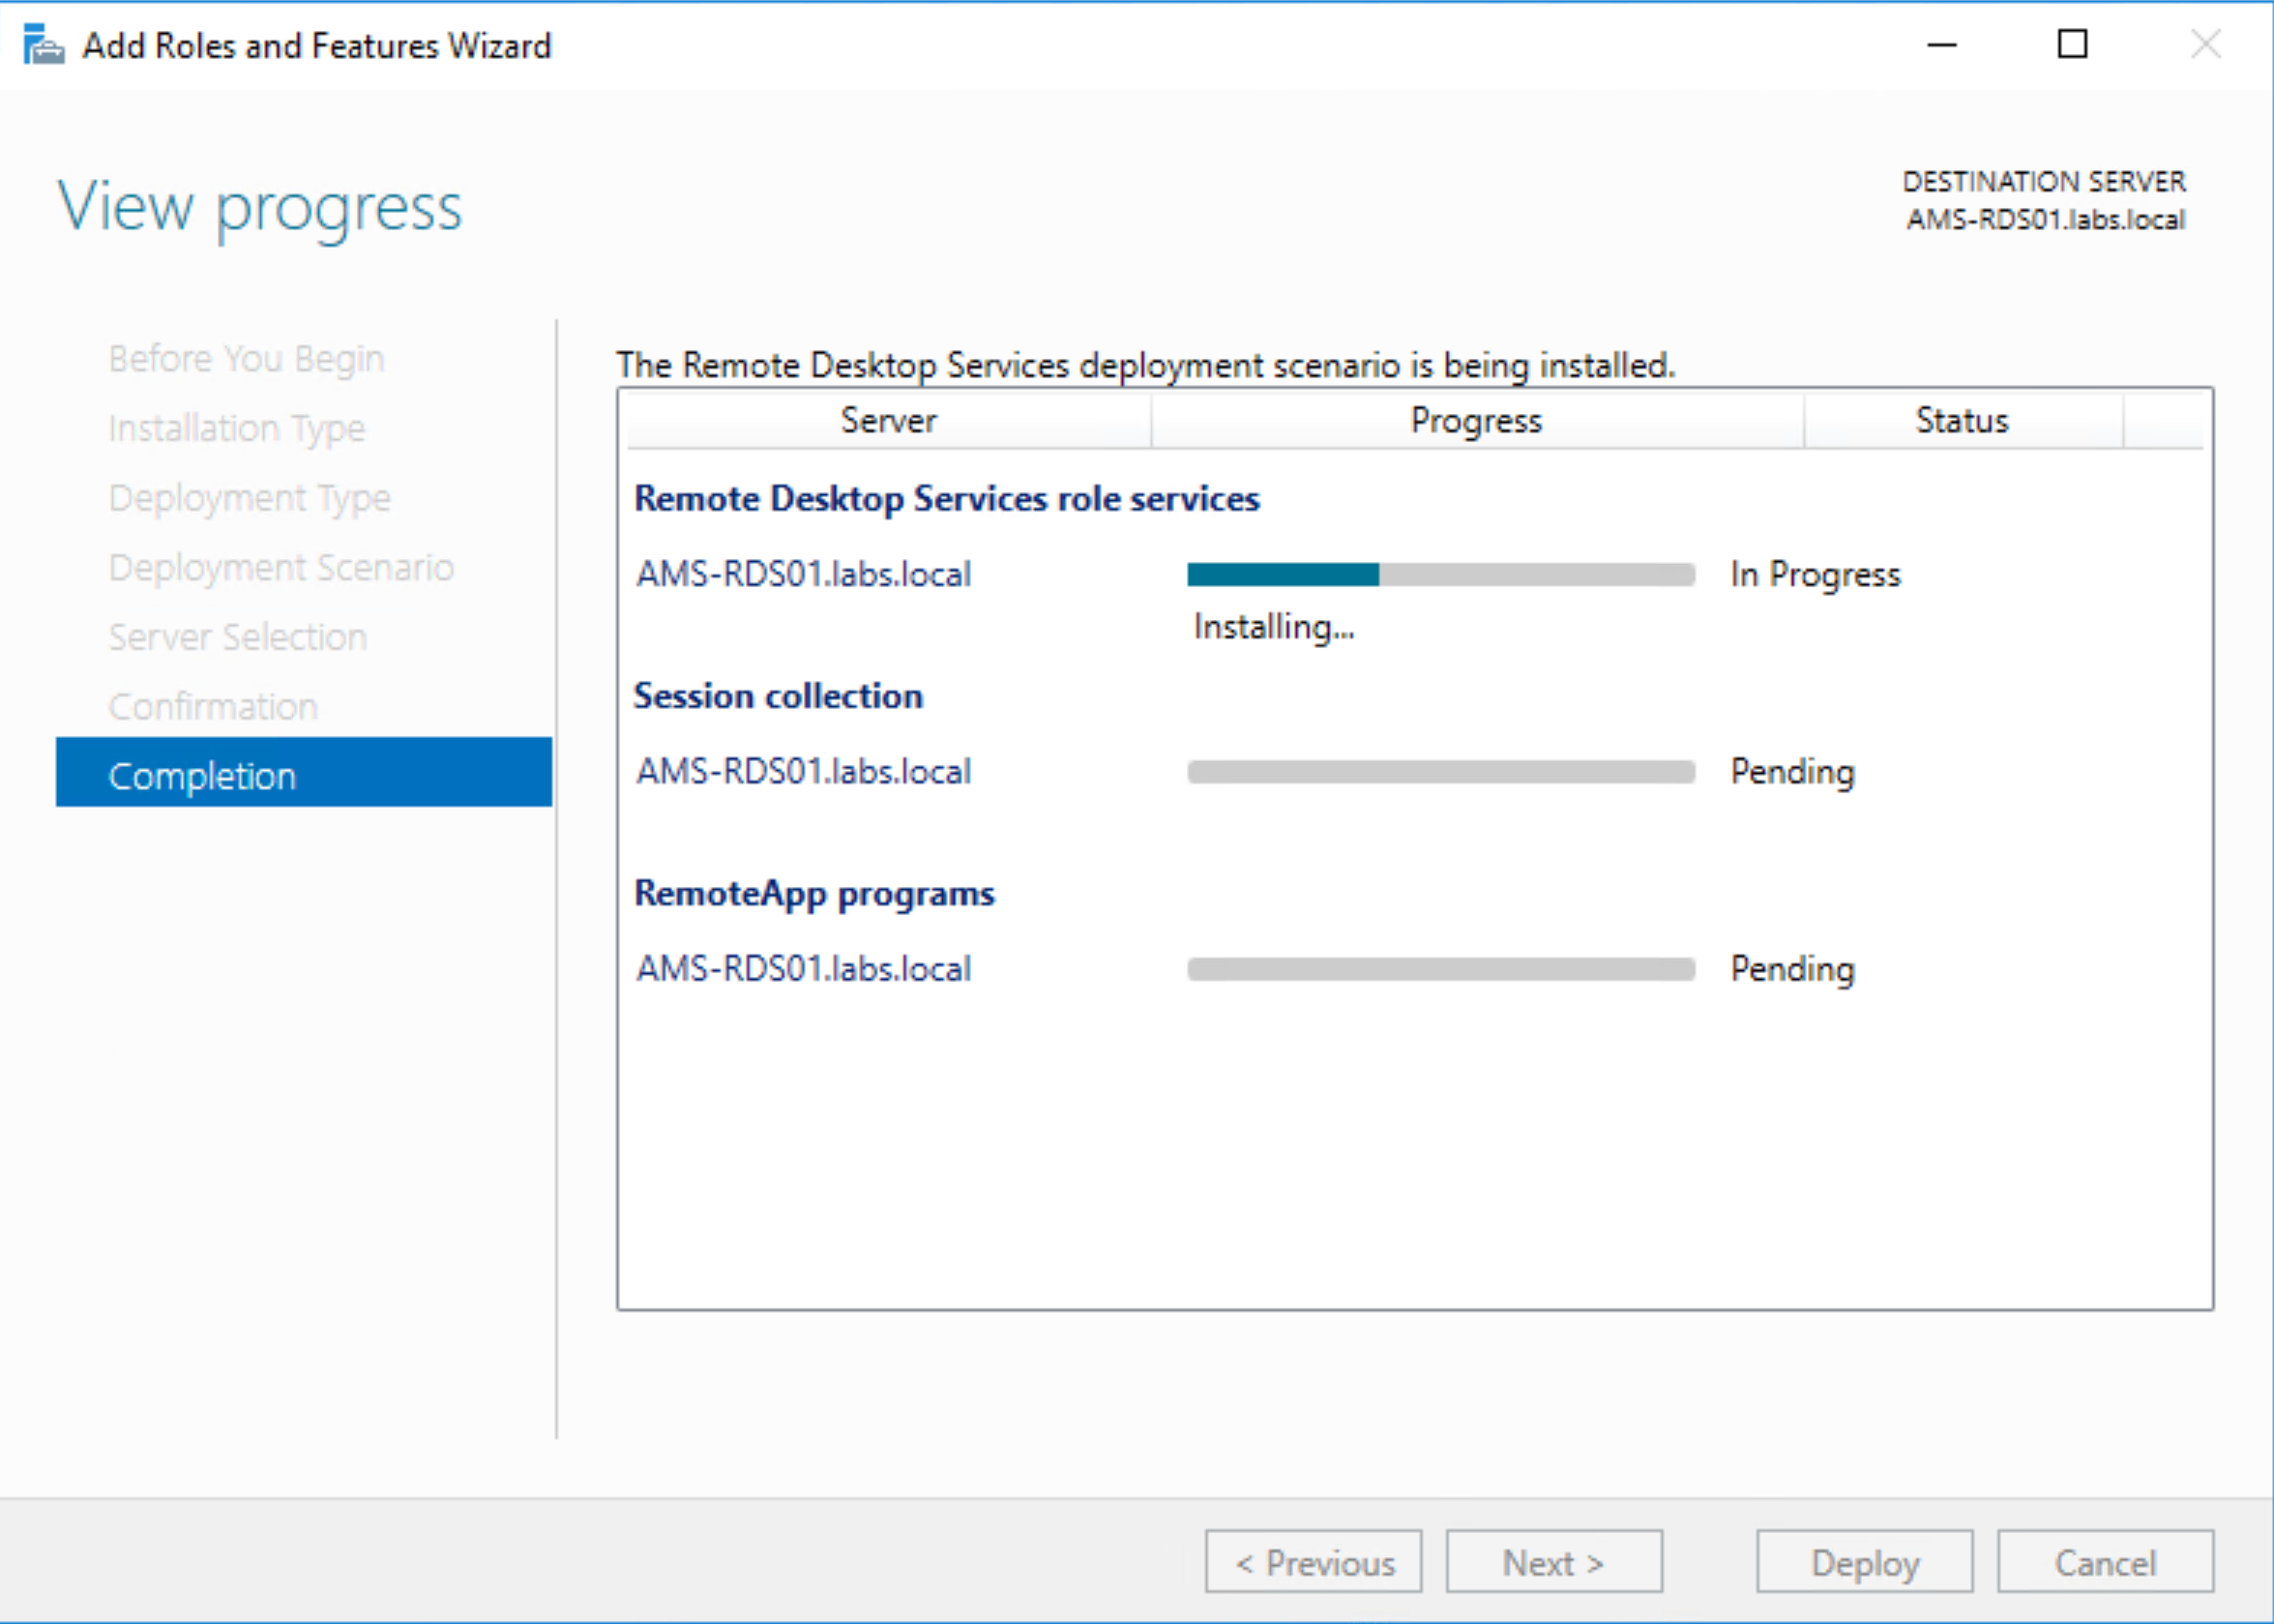The width and height of the screenshot is (2274, 1624).
Task: Select the Confirmation step
Action: [212, 706]
